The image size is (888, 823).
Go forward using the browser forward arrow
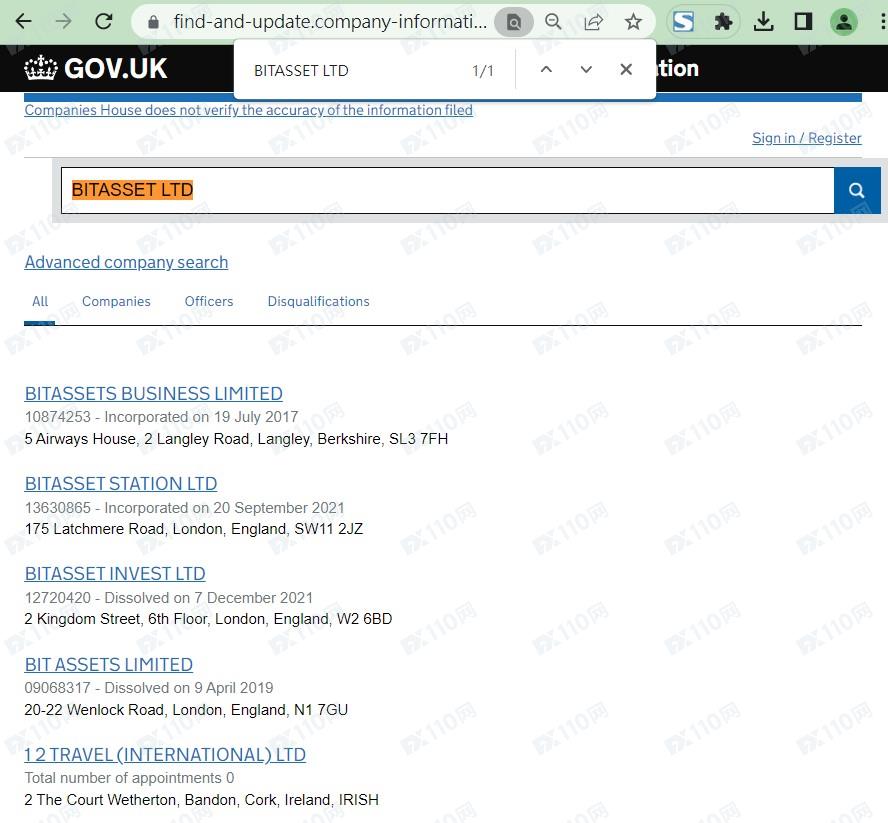(63, 22)
